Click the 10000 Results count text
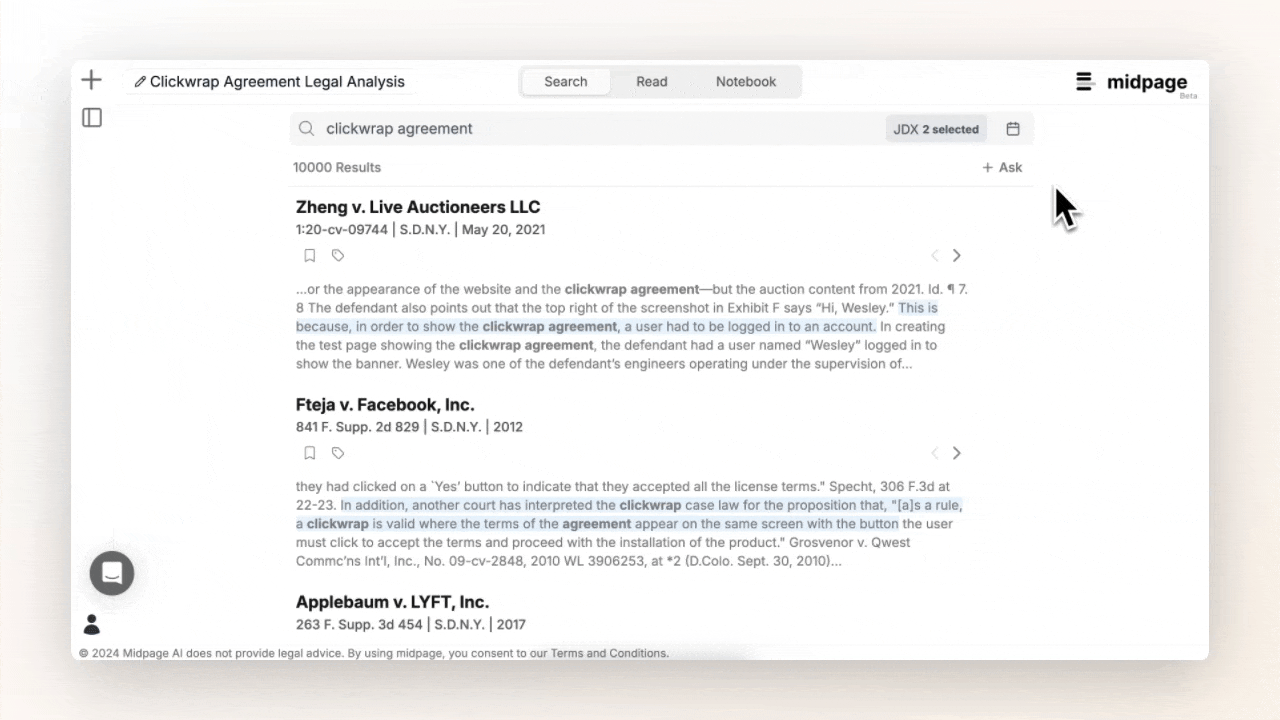 point(337,168)
